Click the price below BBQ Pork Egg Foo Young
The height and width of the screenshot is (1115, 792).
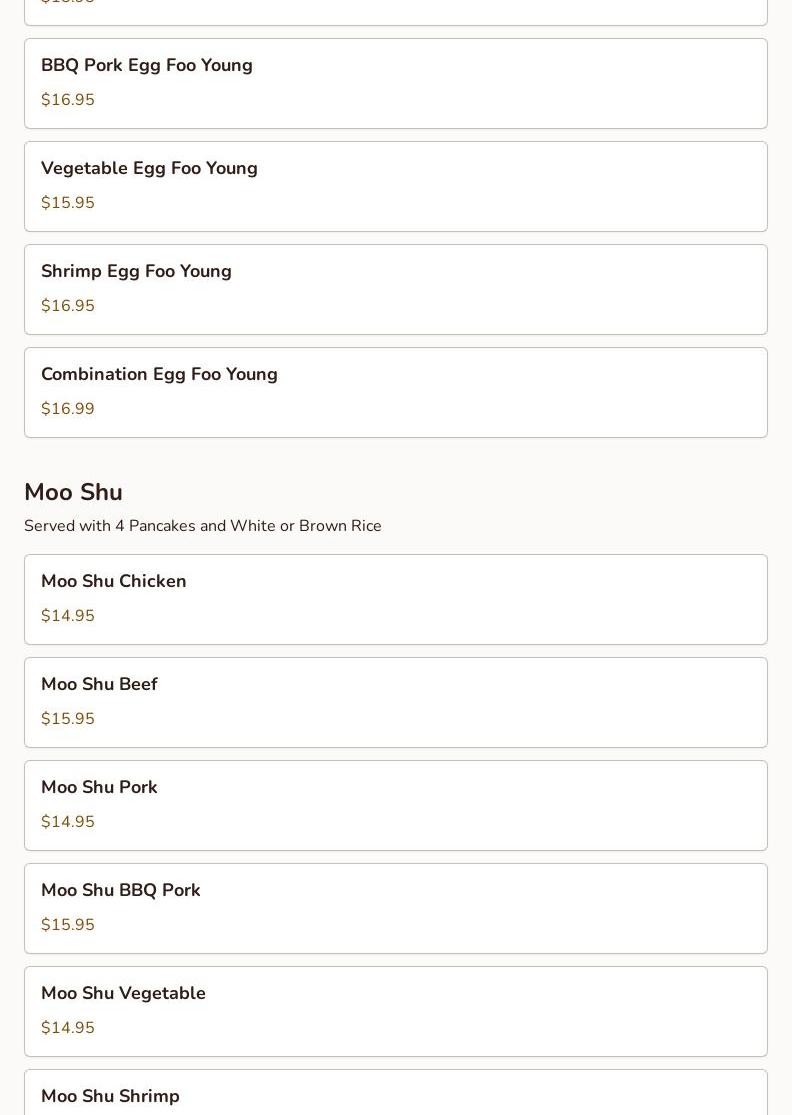coord(68,100)
